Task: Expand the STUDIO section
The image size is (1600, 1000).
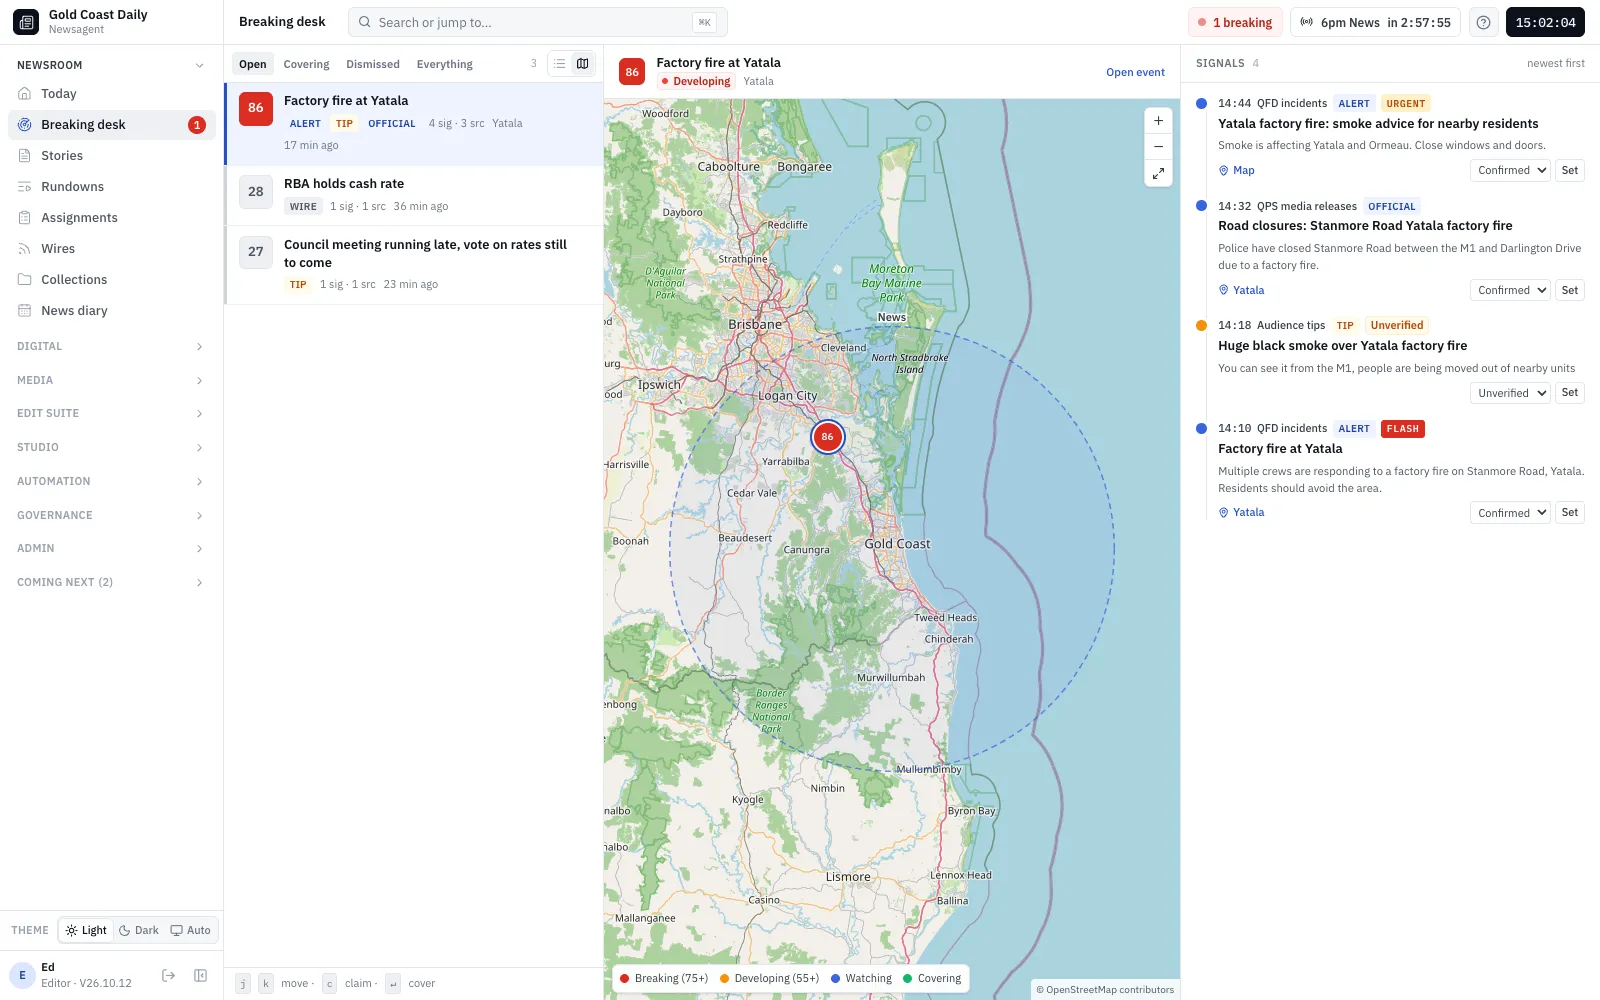Action: [x=111, y=448]
